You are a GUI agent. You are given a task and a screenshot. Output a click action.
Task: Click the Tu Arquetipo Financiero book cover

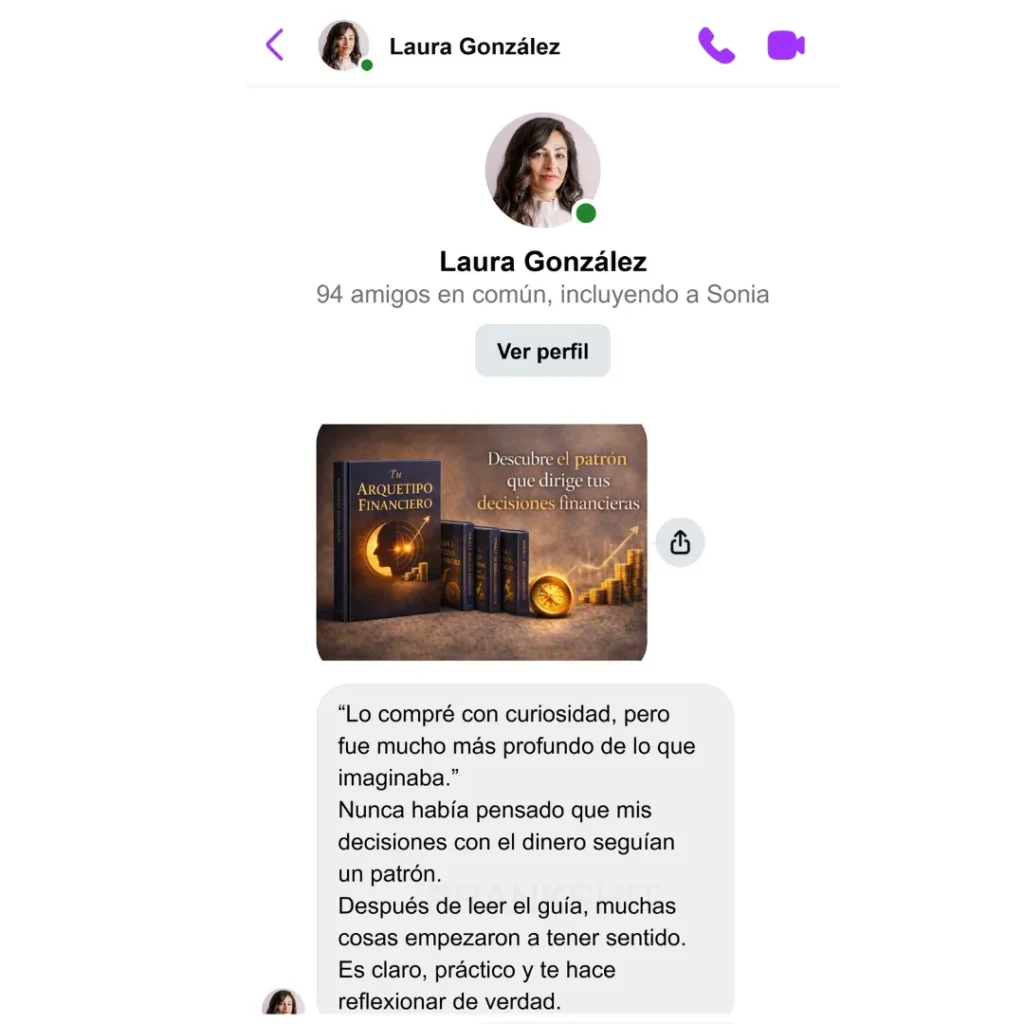(x=388, y=541)
